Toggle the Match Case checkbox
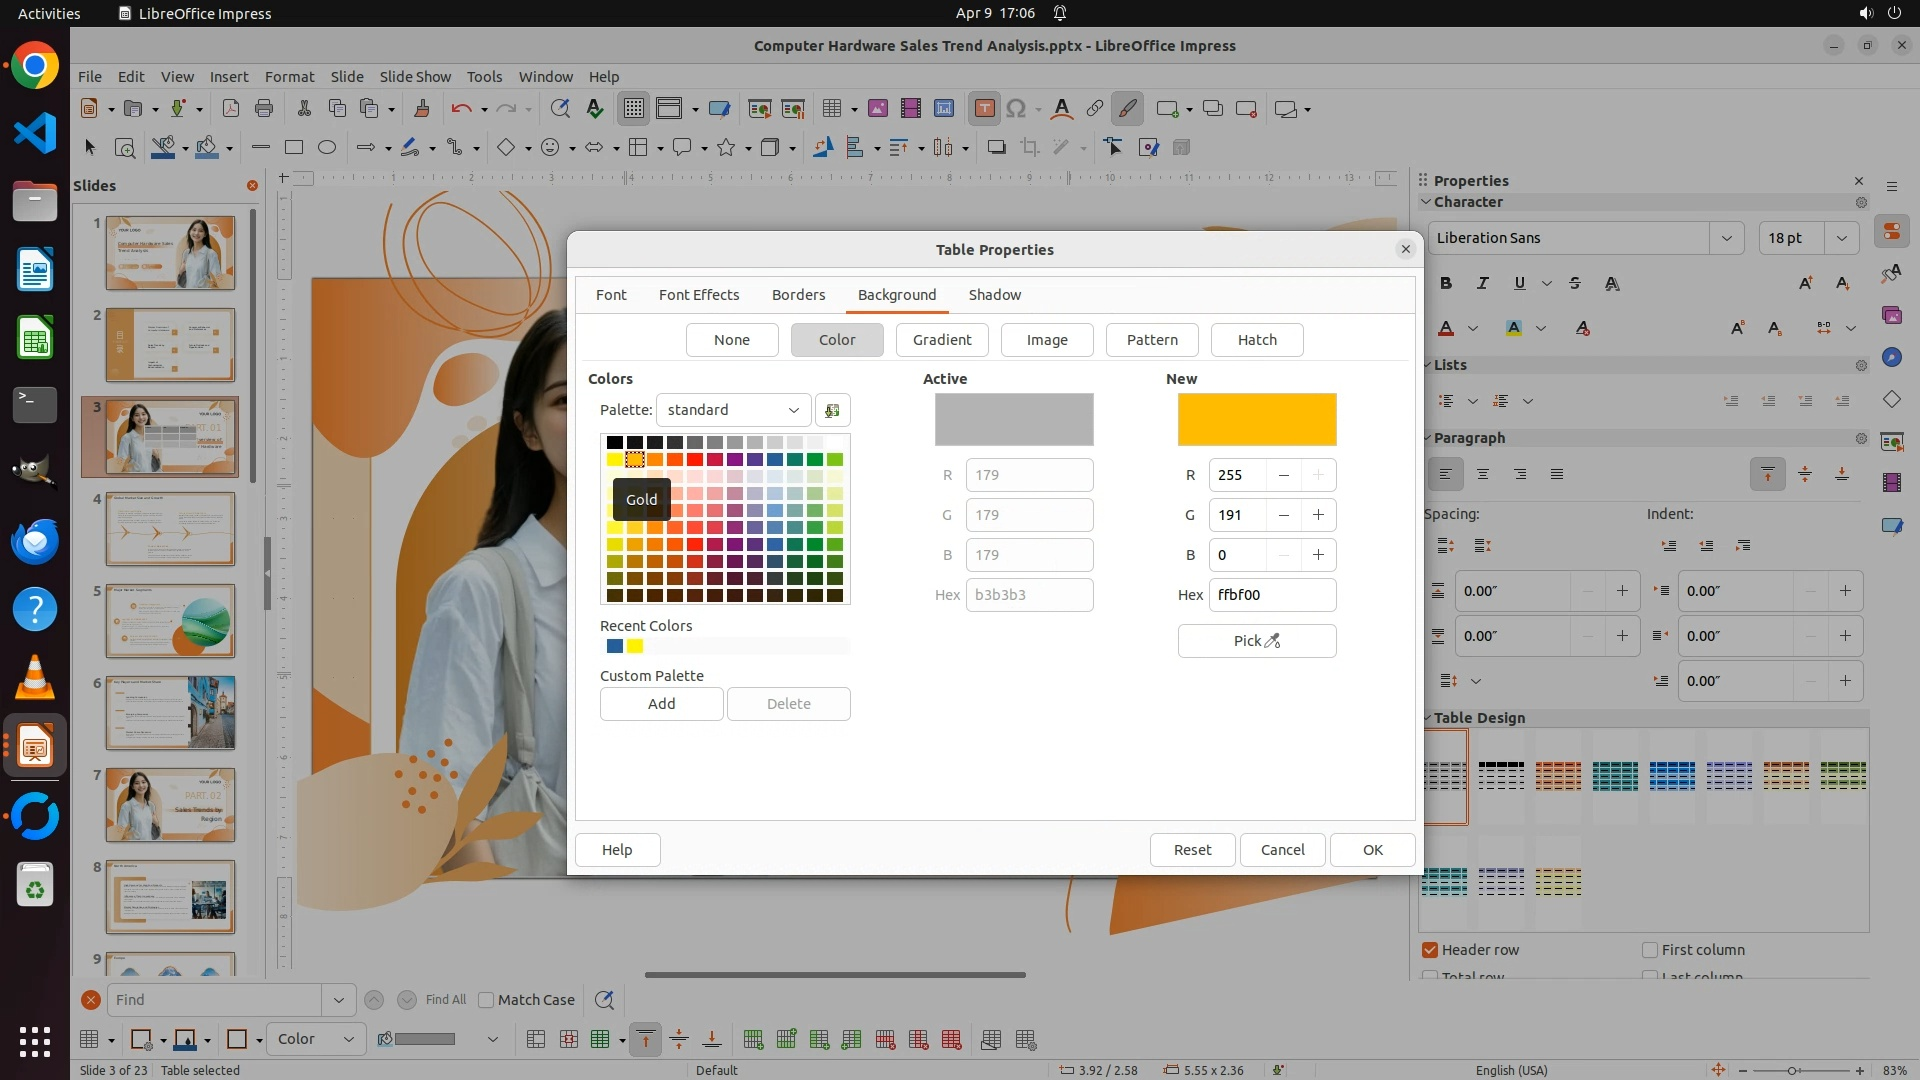Image resolution: width=1920 pixels, height=1080 pixels. (x=487, y=1000)
